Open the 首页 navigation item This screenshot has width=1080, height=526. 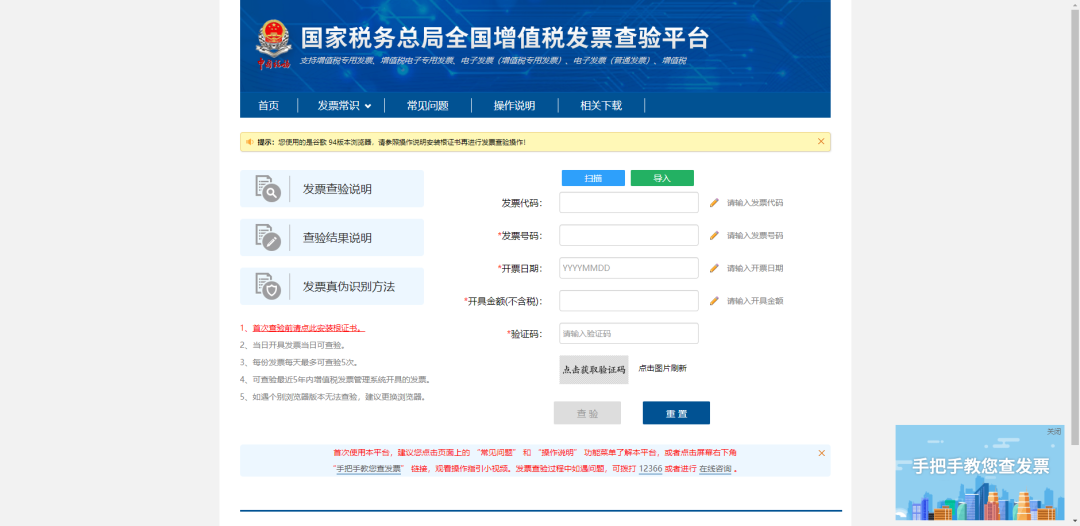click(x=269, y=105)
